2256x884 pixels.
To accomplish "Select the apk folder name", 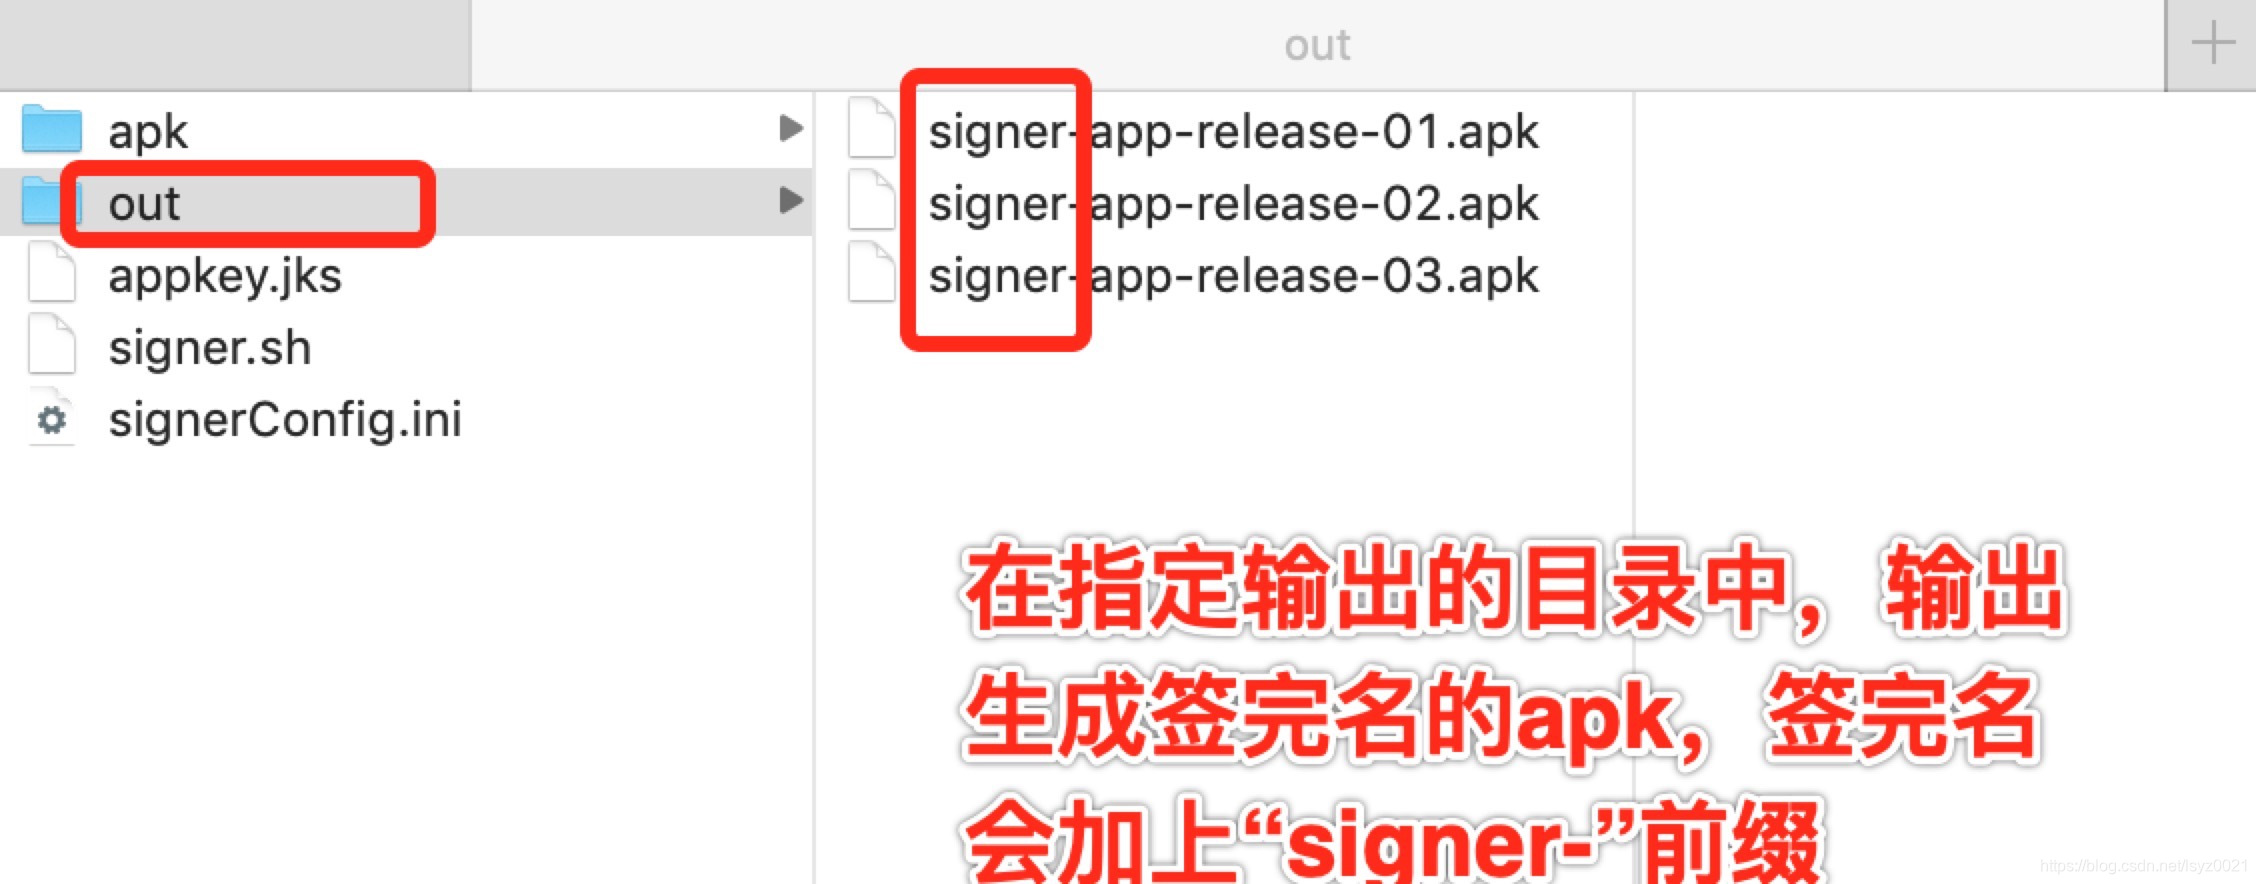I will 148,133.
